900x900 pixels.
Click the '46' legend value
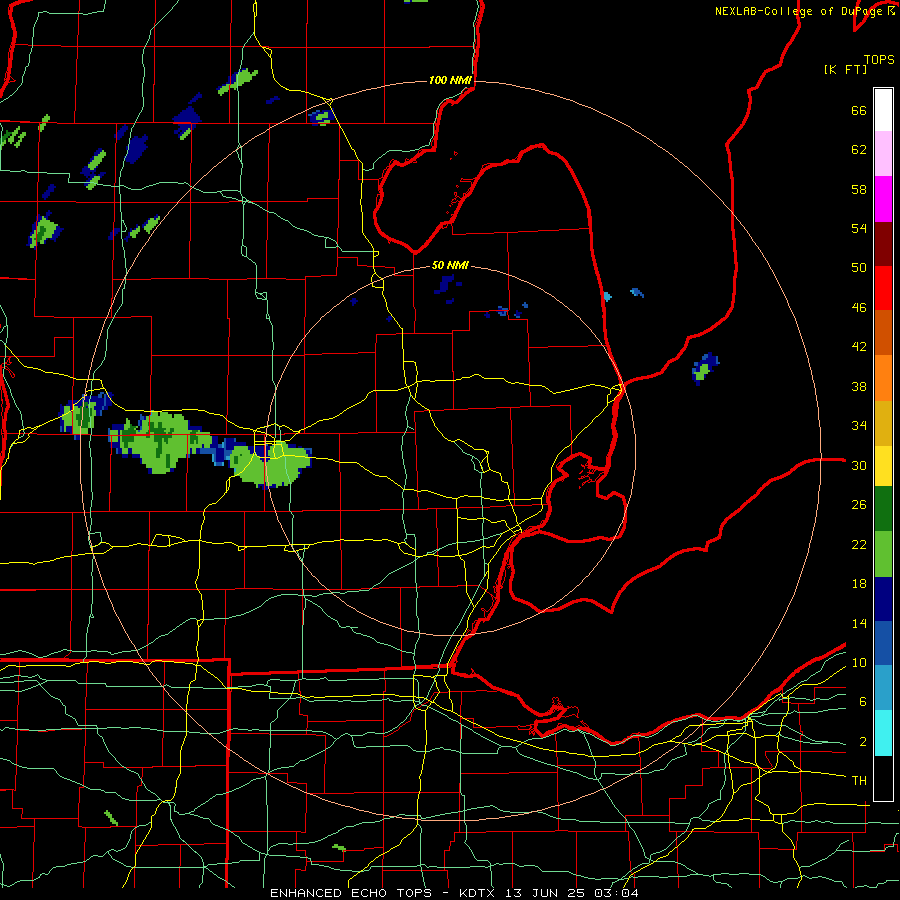[859, 308]
